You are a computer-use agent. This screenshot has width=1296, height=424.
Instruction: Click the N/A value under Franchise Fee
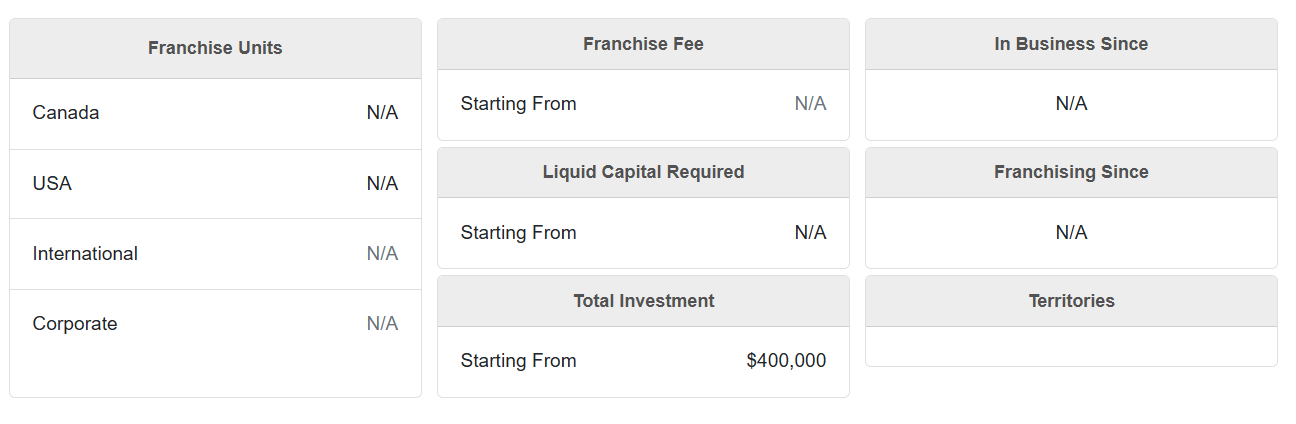(810, 104)
